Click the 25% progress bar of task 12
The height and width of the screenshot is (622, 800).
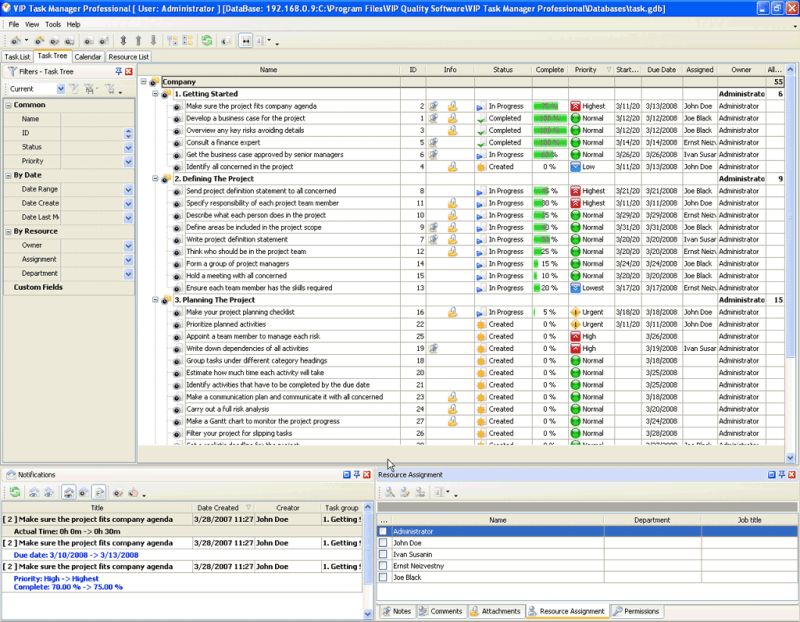tap(550, 252)
